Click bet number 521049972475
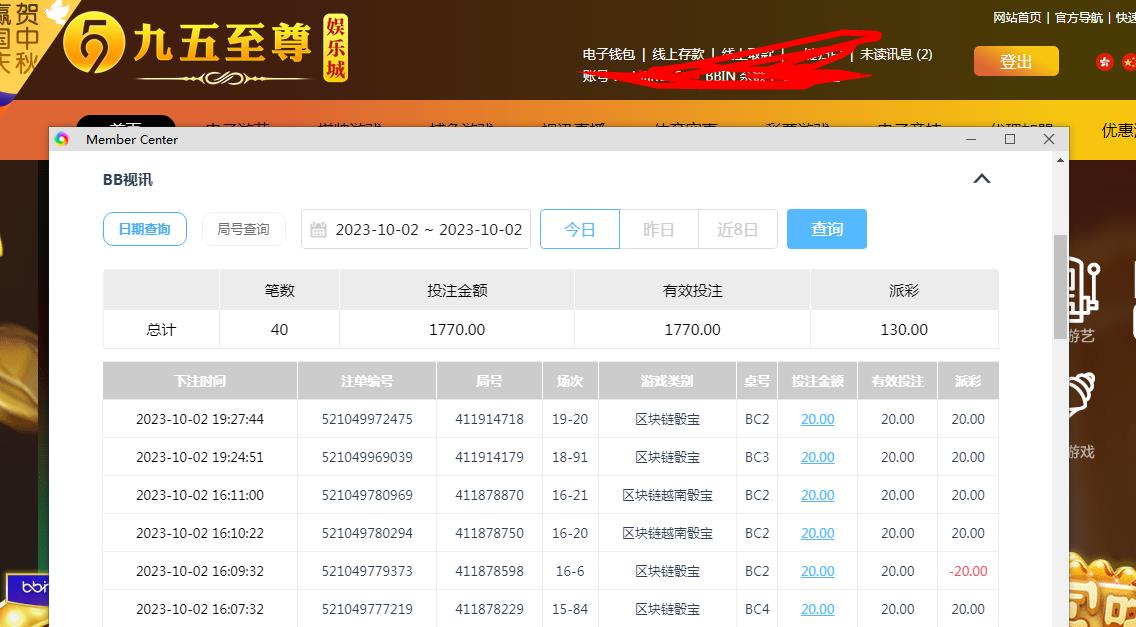 point(367,419)
